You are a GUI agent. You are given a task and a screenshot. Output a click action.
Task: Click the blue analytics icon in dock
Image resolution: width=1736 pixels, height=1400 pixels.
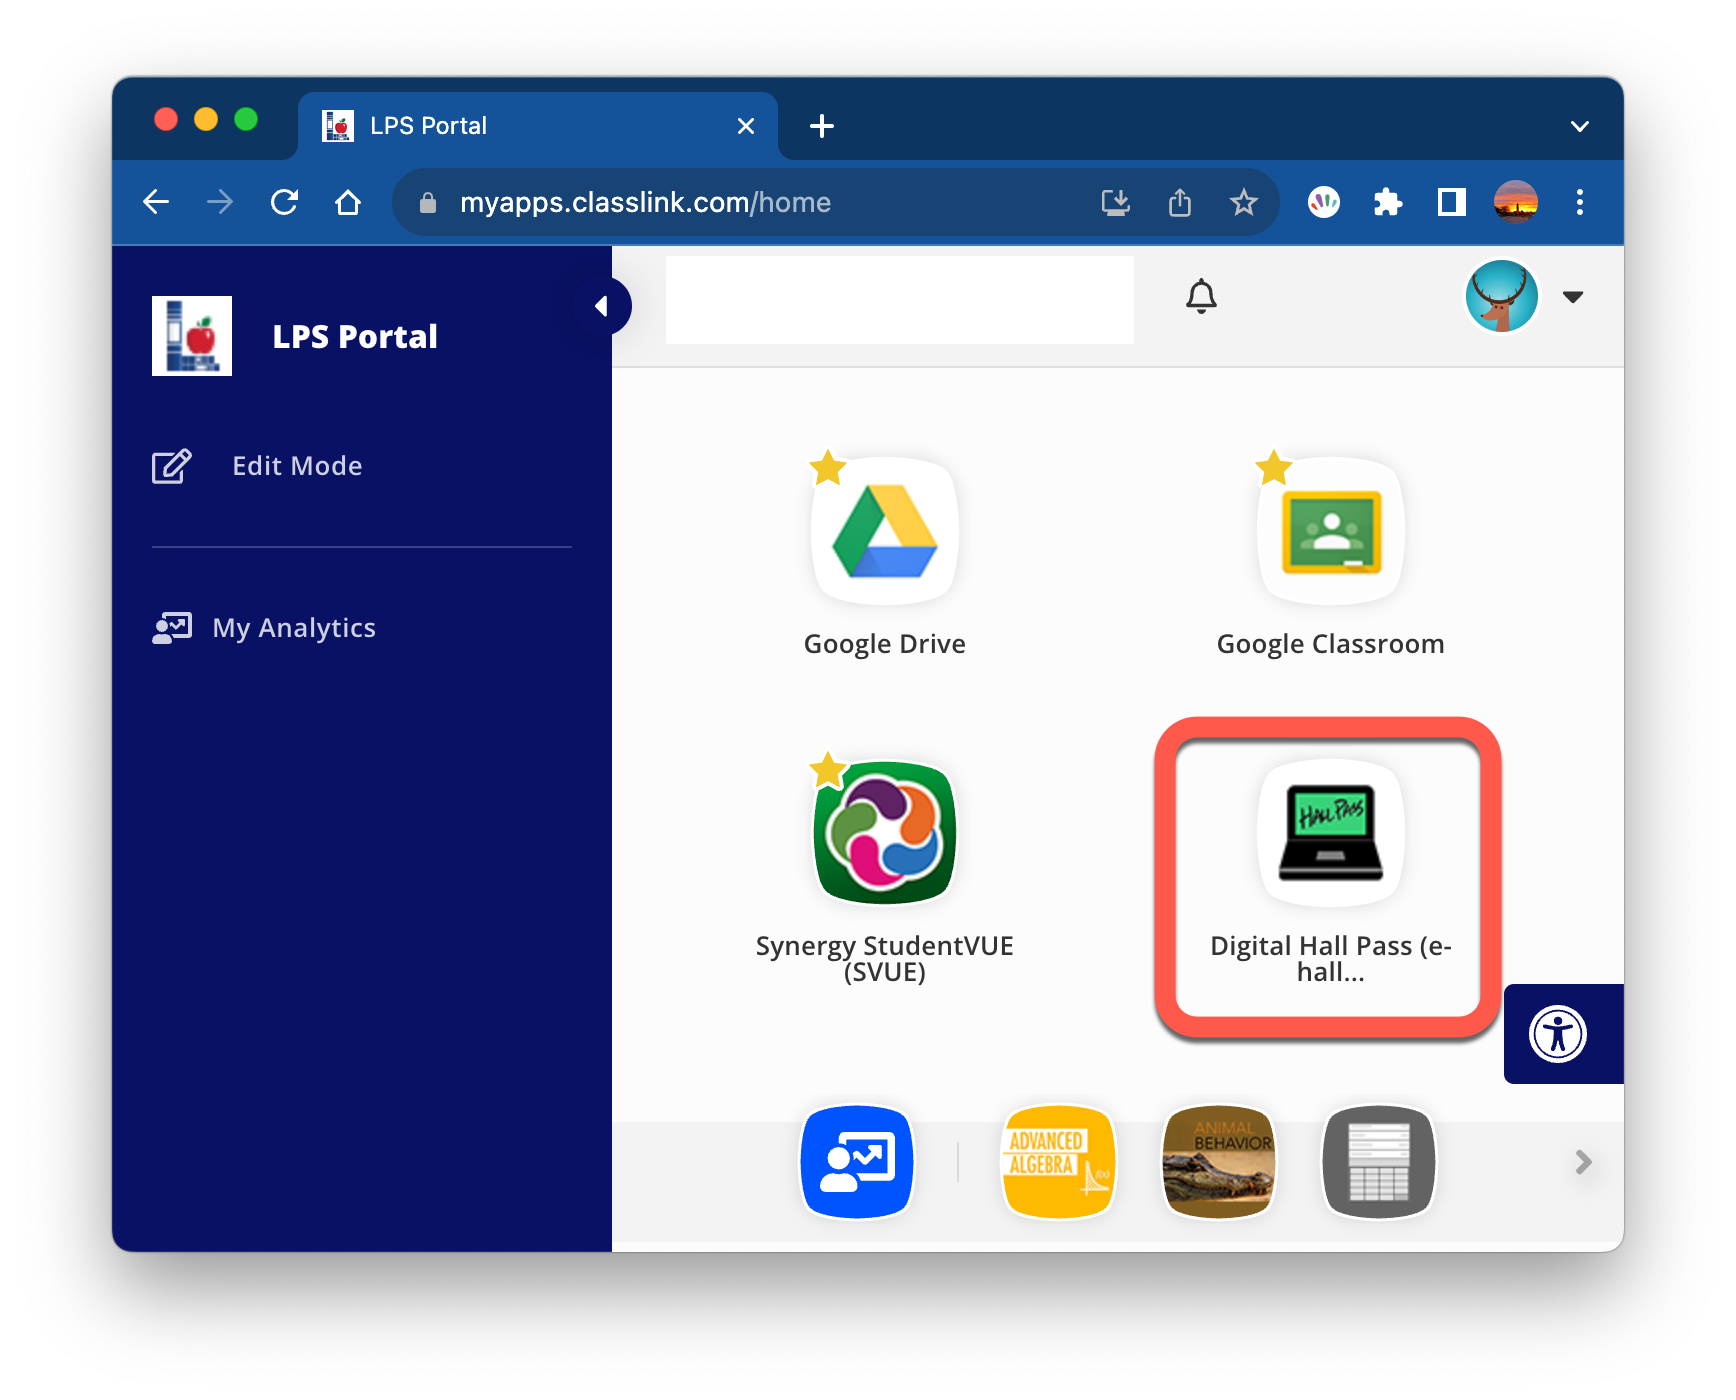click(x=857, y=1162)
